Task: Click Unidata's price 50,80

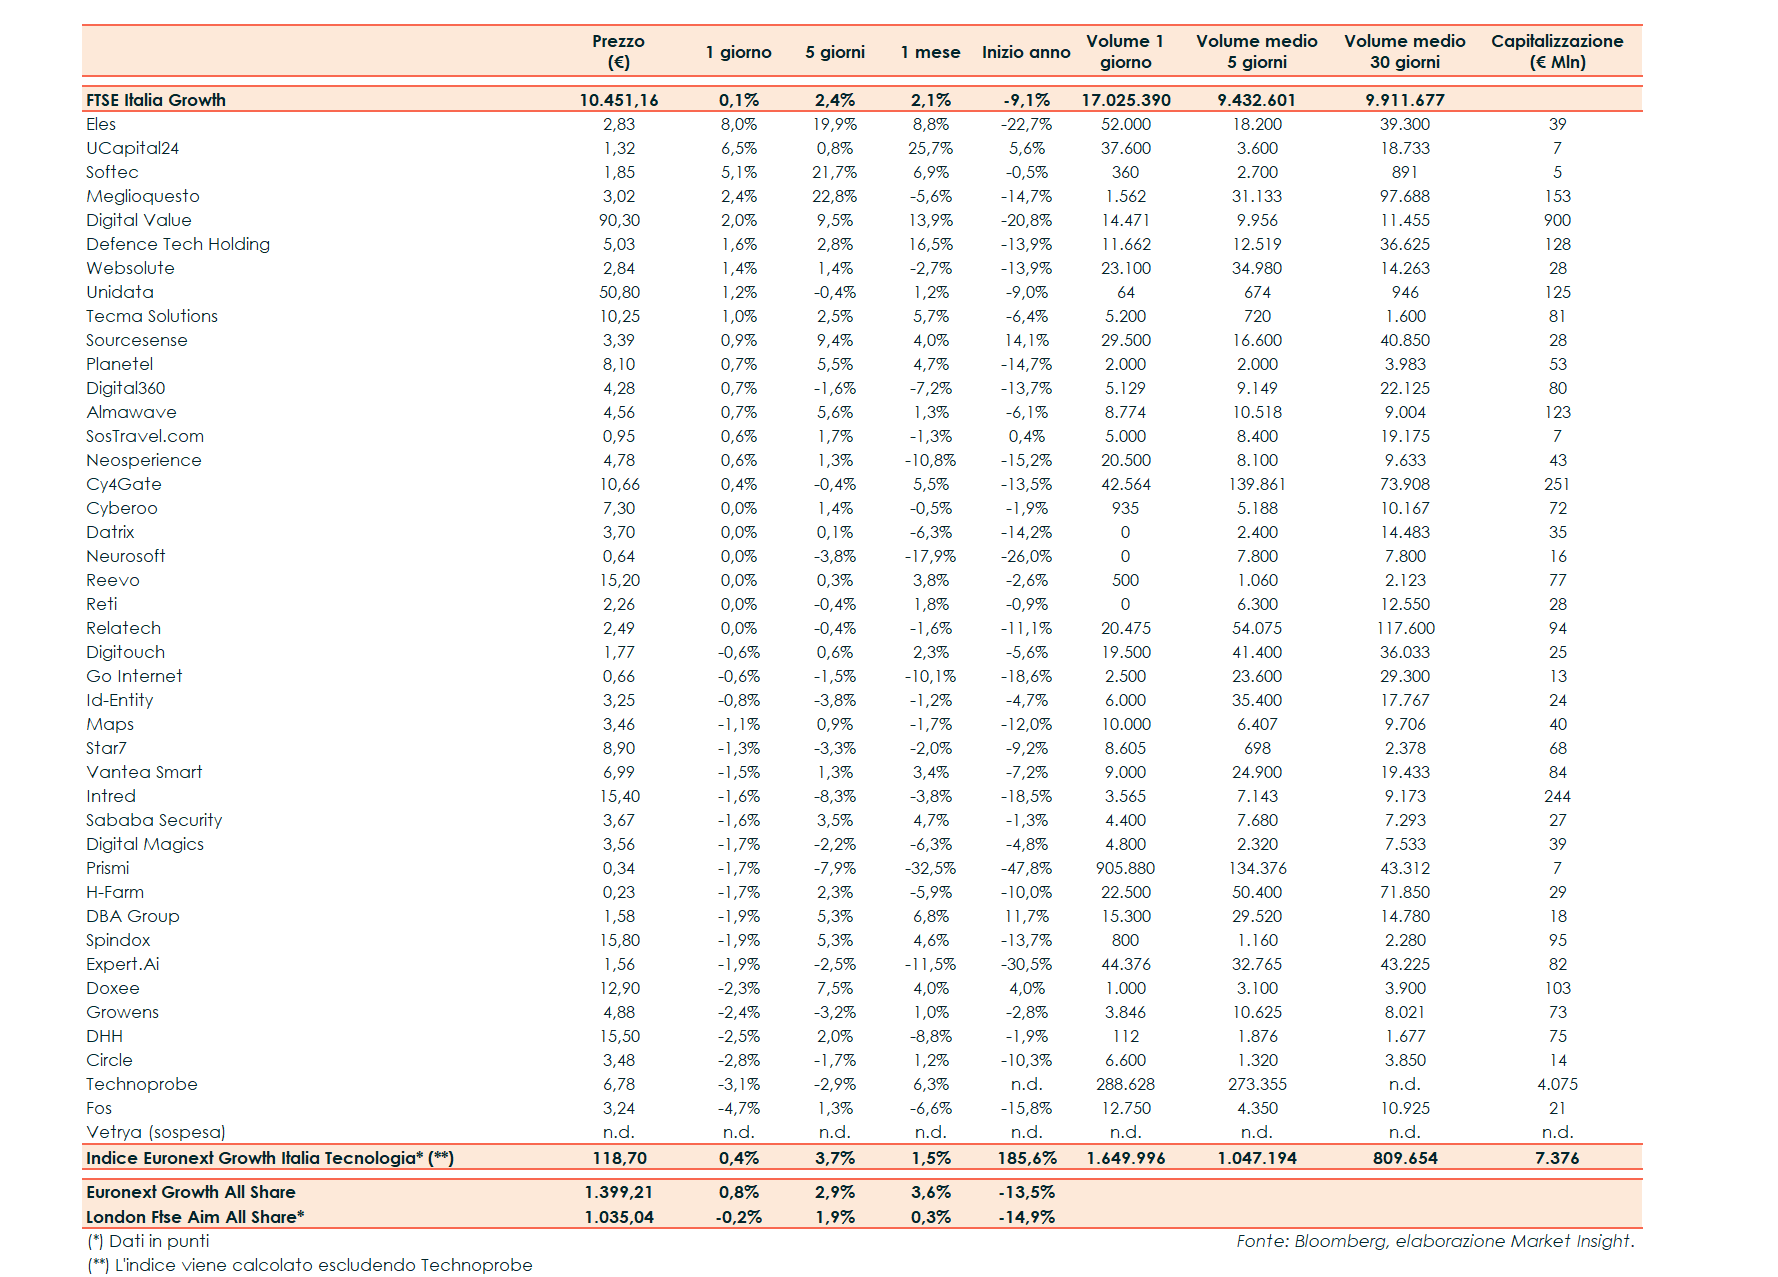Action: pos(619,292)
